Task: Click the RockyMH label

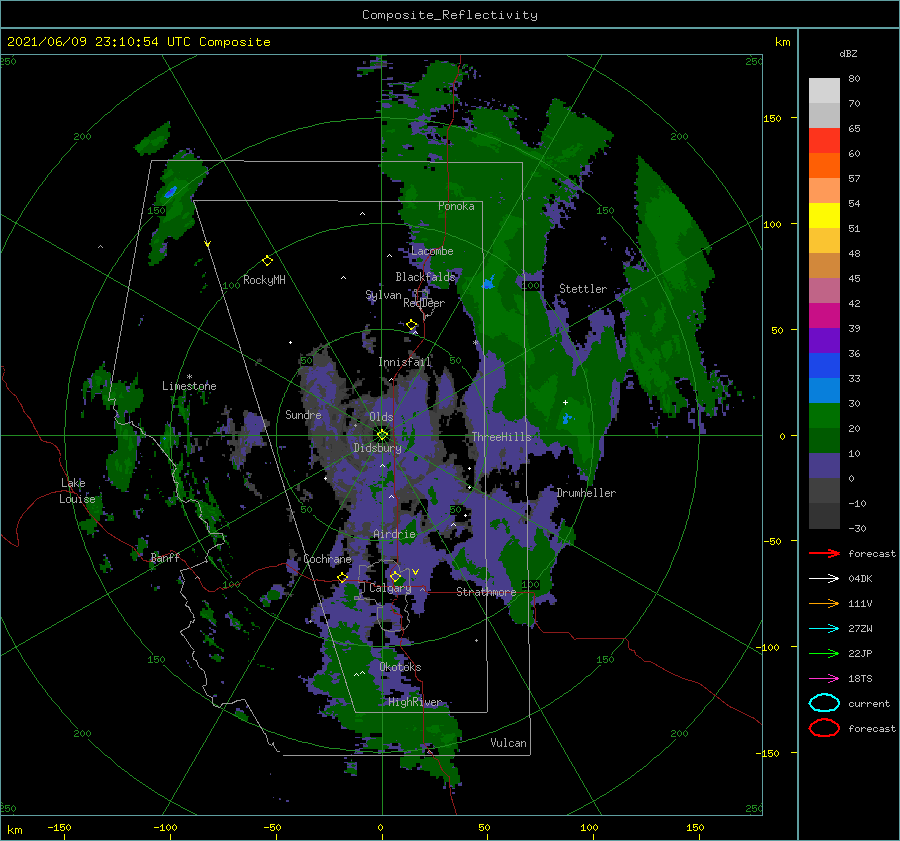Action: coord(264,280)
